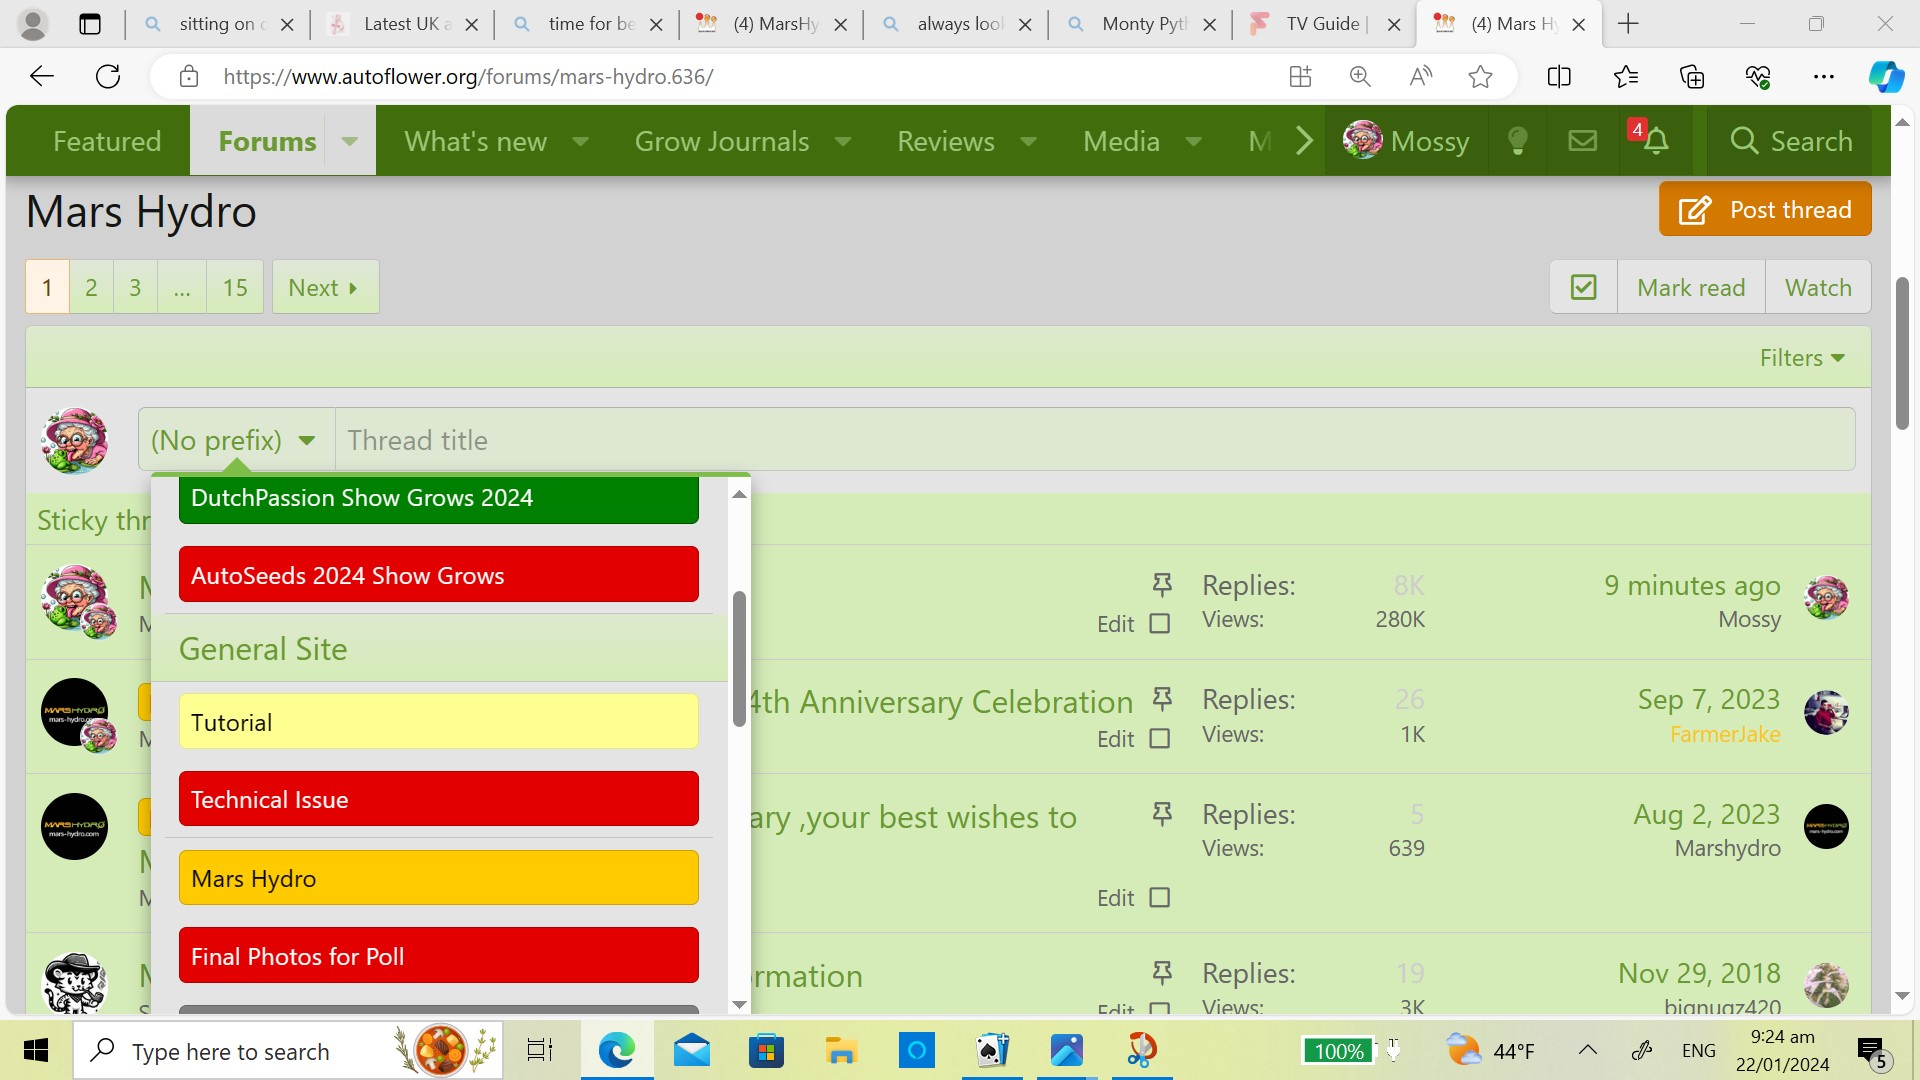Open File Explorer from taskbar
This screenshot has width=1920, height=1080.
pyautogui.click(x=842, y=1050)
